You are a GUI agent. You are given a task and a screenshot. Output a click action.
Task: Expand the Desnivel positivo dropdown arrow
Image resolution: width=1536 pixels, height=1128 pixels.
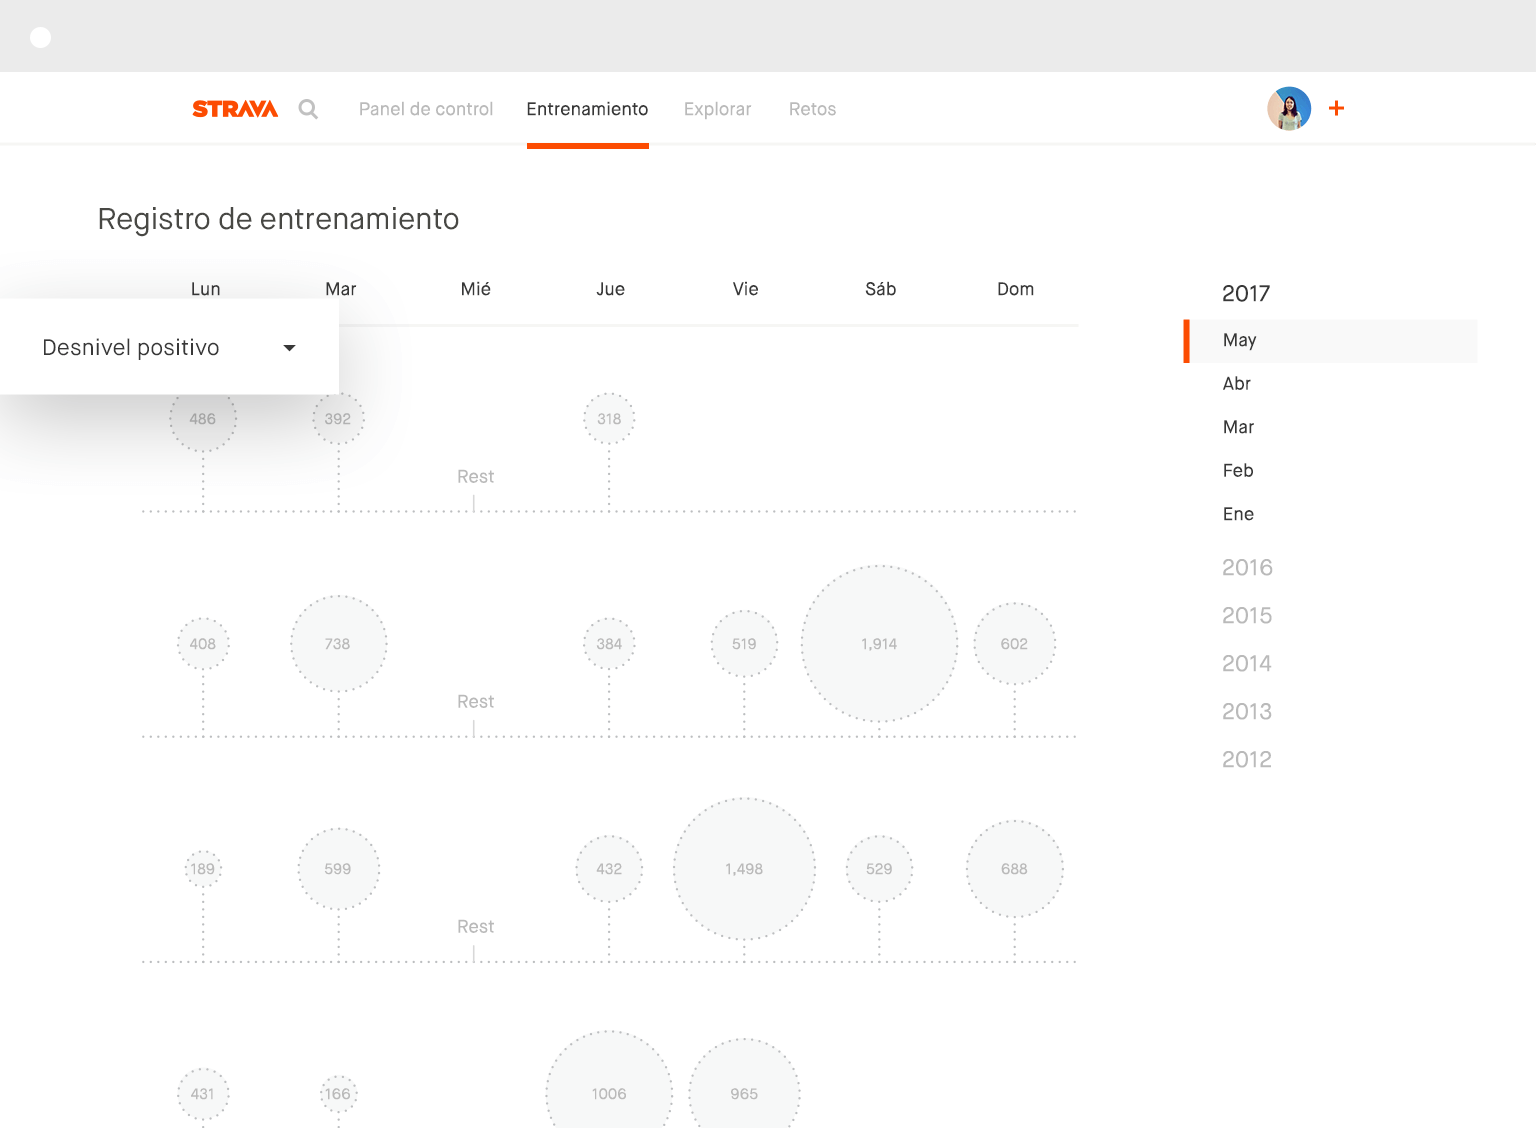[x=289, y=348]
